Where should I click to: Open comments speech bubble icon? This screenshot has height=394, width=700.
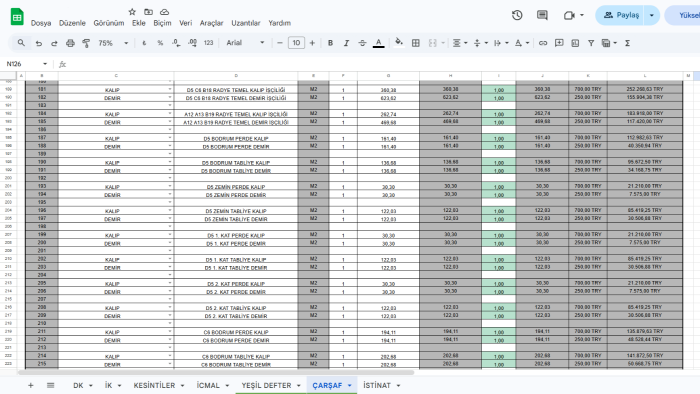[542, 15]
